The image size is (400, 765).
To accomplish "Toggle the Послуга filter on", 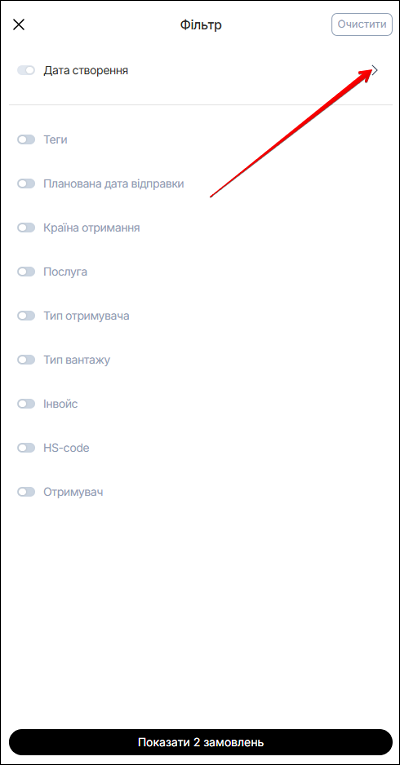I will [x=26, y=272].
